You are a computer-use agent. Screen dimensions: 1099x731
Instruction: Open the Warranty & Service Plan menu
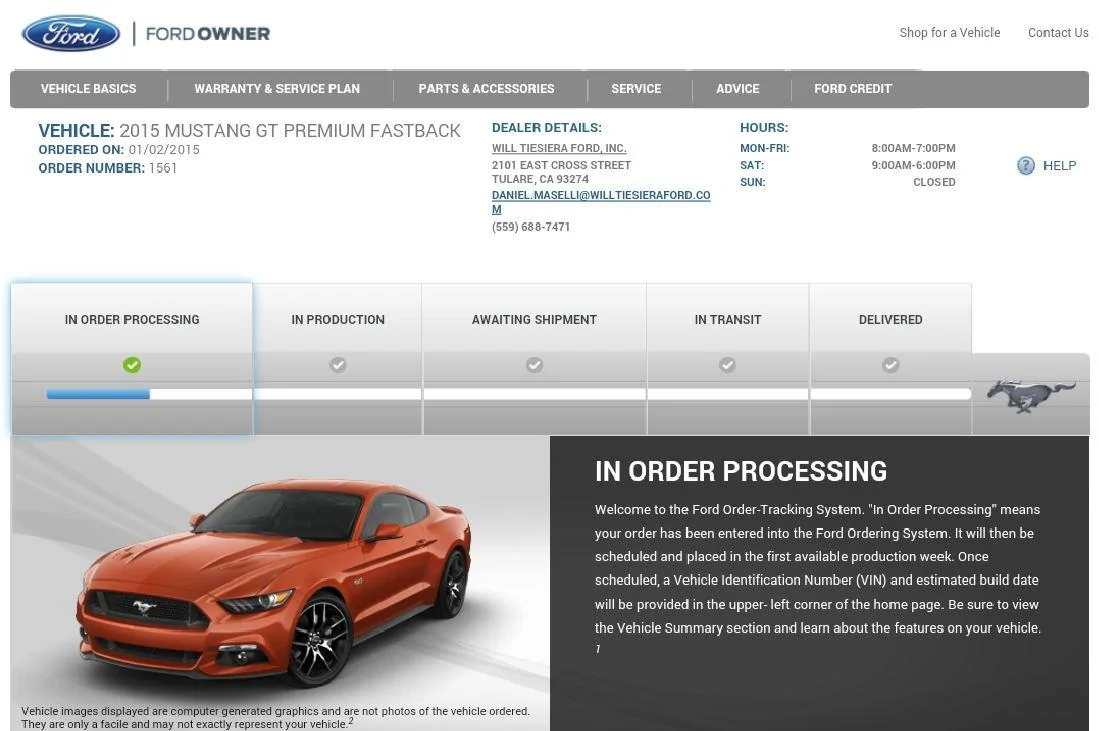click(277, 89)
